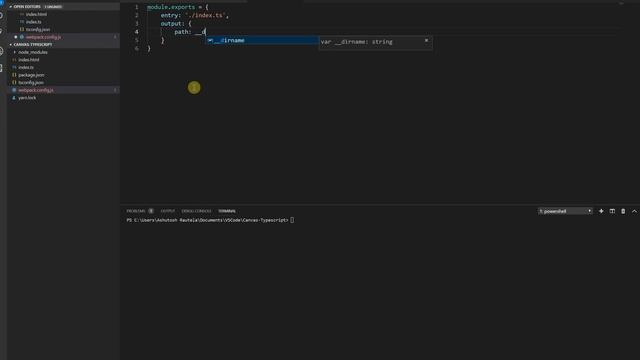Select webpack.config.js in Open Editors list
The width and height of the screenshot is (640, 360).
43,37
